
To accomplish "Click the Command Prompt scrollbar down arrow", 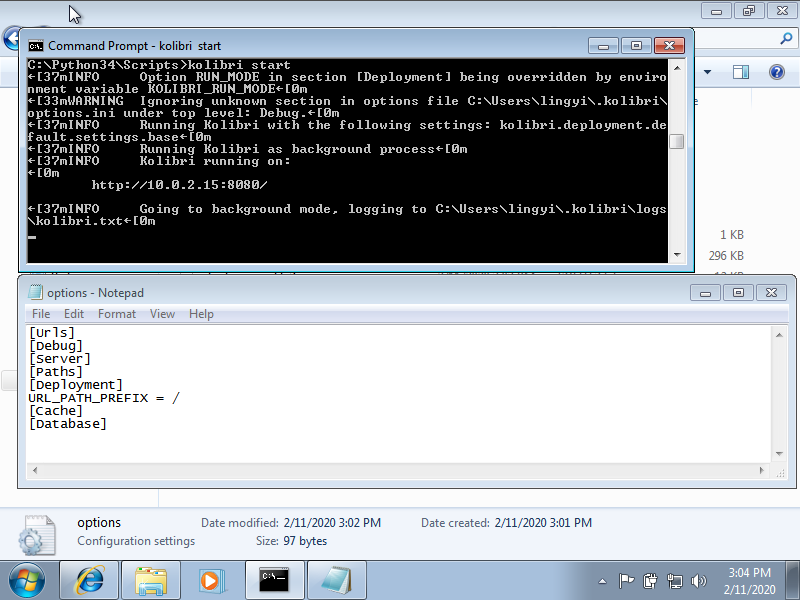I will pyautogui.click(x=676, y=252).
